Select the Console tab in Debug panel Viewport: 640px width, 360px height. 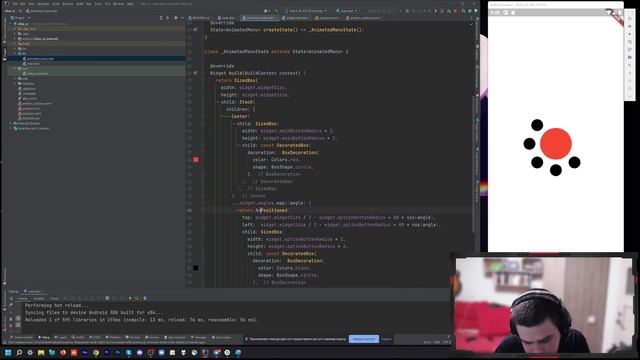click(22, 298)
